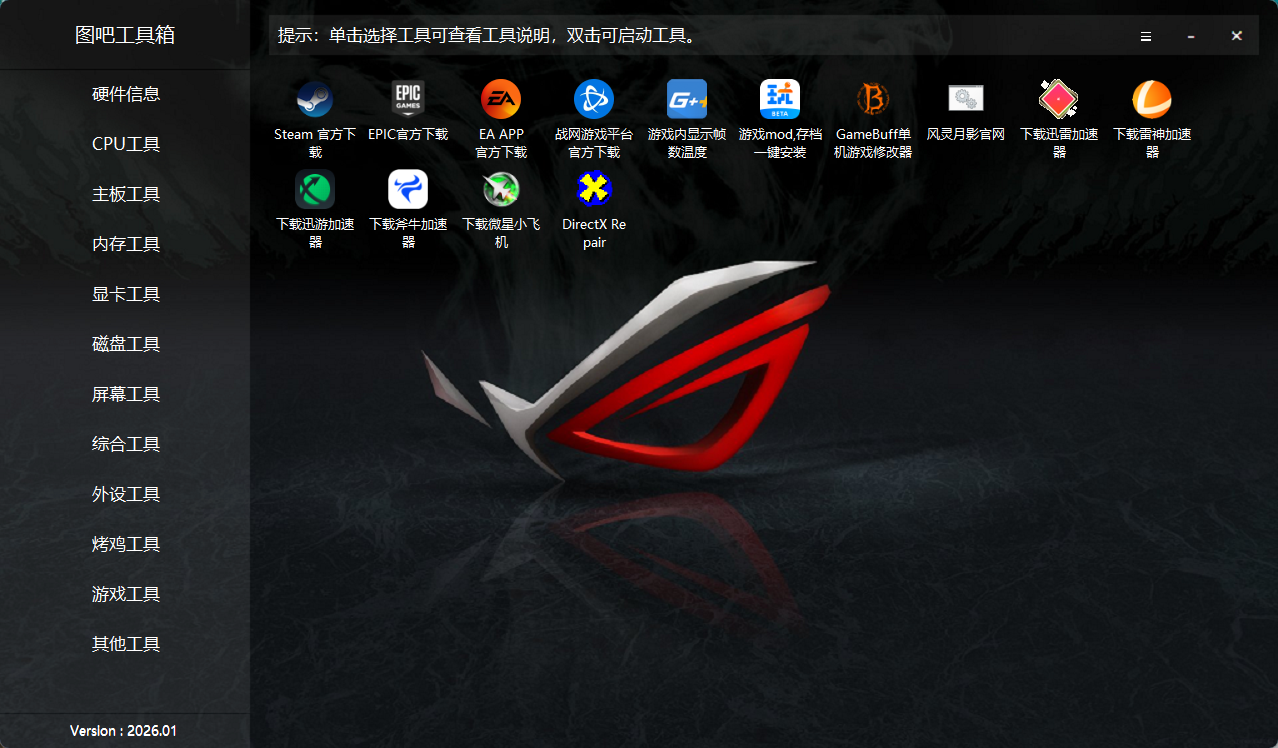
Task: Click the 游戏mod,存档一键安装 icon
Action: click(x=780, y=99)
